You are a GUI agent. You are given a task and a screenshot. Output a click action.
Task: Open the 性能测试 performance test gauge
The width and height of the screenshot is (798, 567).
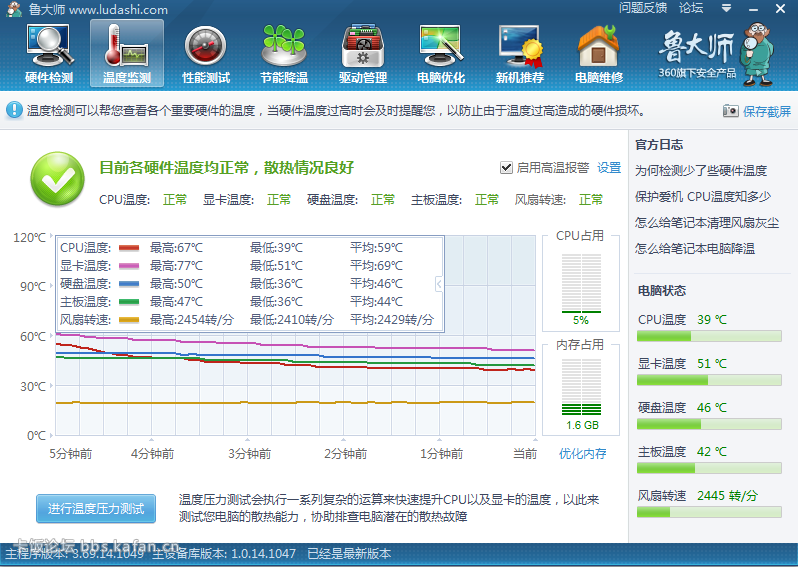click(x=206, y=54)
